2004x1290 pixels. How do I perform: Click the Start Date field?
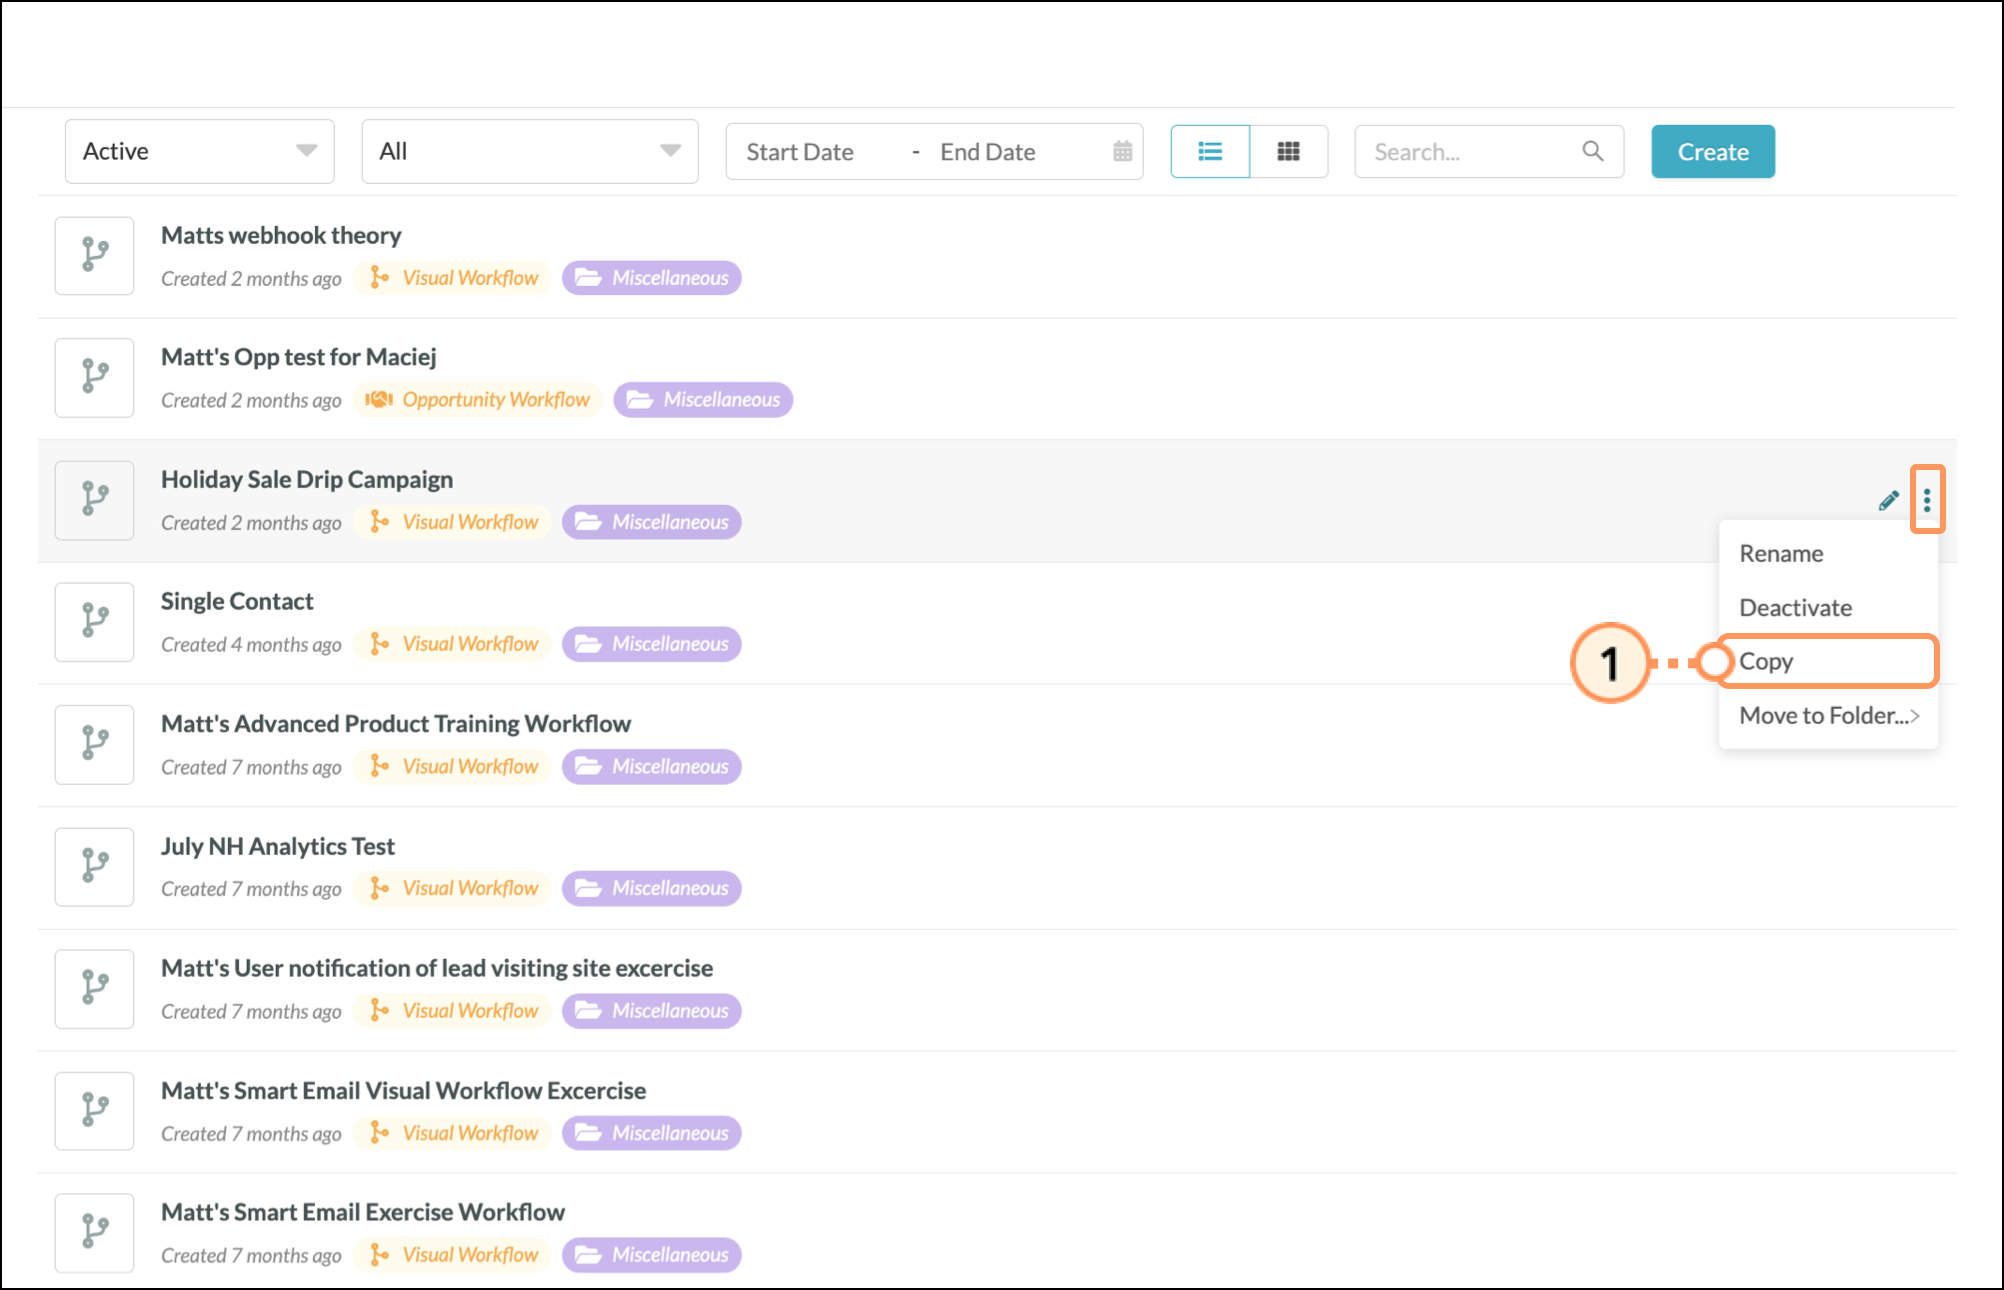click(x=800, y=152)
